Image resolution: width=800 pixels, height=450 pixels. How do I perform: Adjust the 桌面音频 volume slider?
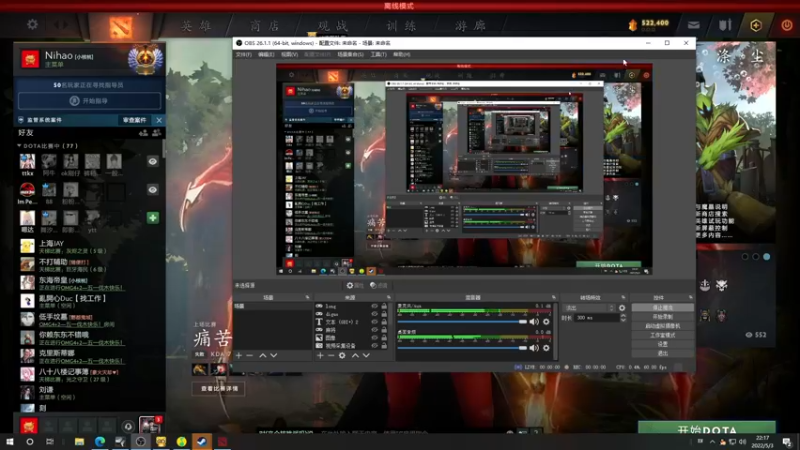(x=462, y=348)
